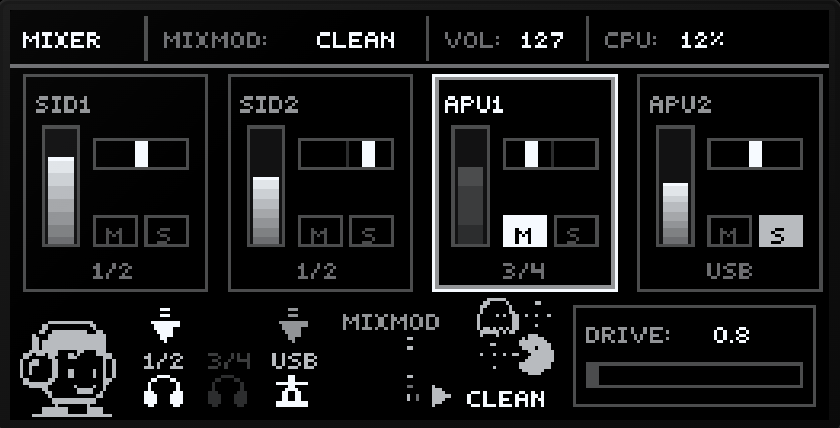
Task: Open the MIXER page label
Action: 61,40
